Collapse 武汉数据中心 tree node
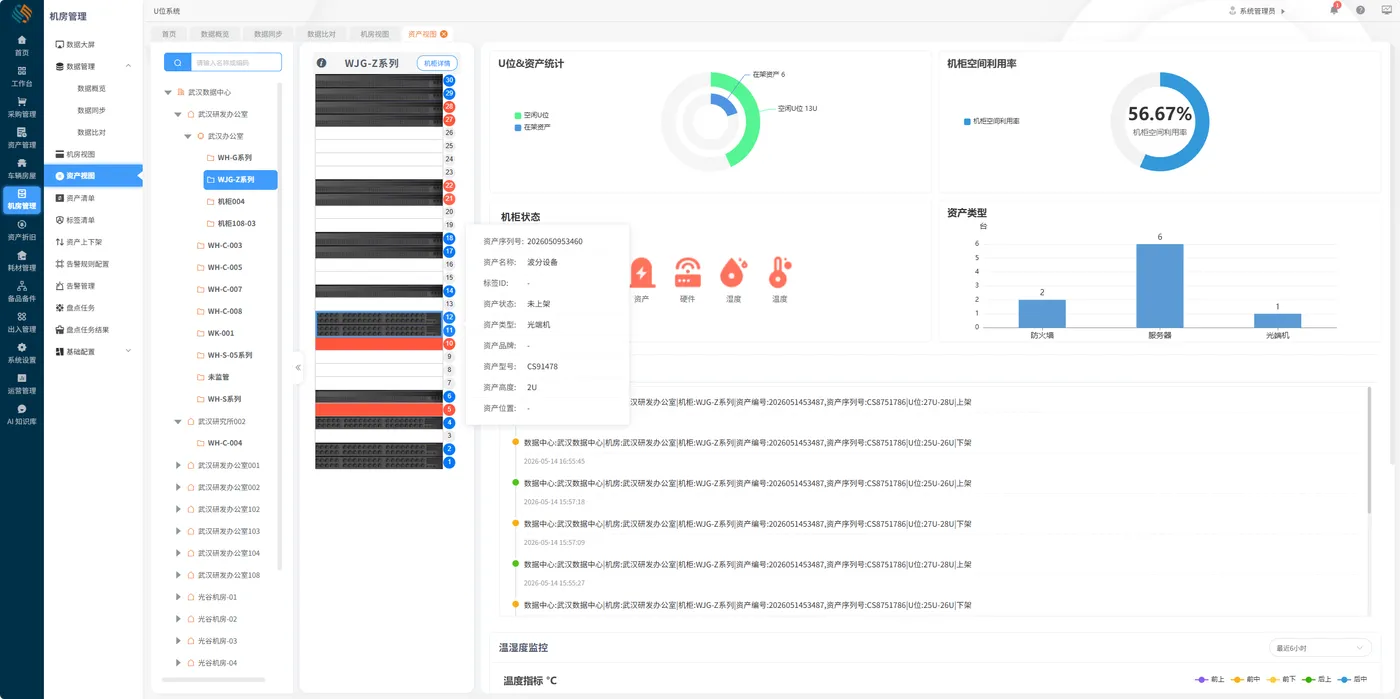 (168, 92)
